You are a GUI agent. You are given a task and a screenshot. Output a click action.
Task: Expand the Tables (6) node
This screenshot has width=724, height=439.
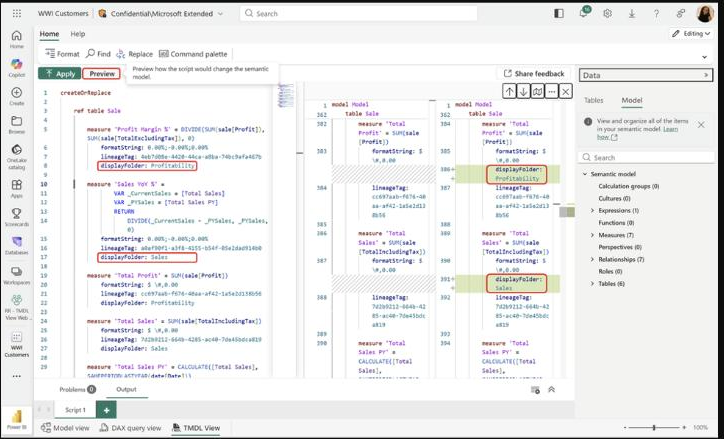pyautogui.click(x=592, y=283)
